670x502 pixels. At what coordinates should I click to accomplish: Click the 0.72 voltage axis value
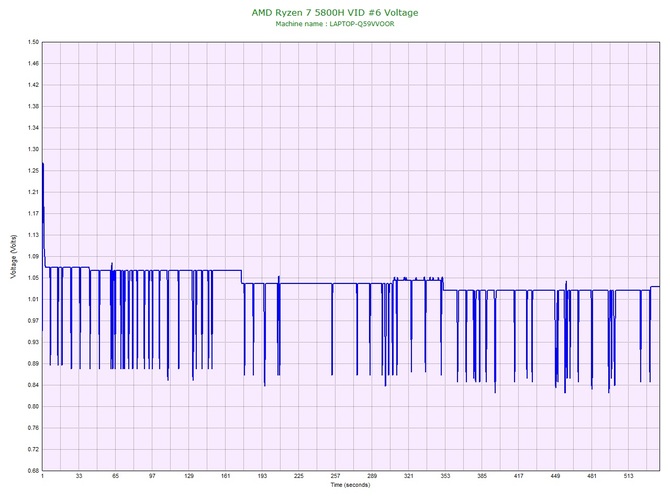(33, 449)
